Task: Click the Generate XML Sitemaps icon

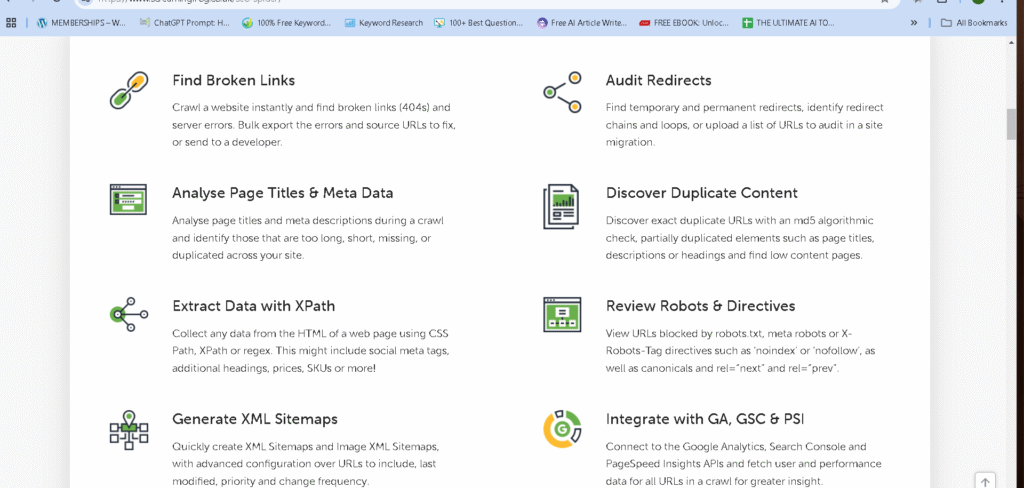Action: click(128, 428)
